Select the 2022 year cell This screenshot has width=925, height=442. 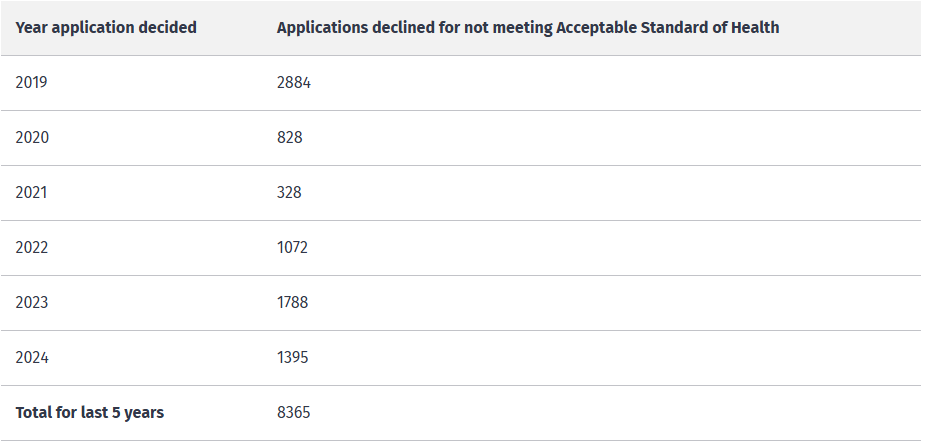point(32,247)
